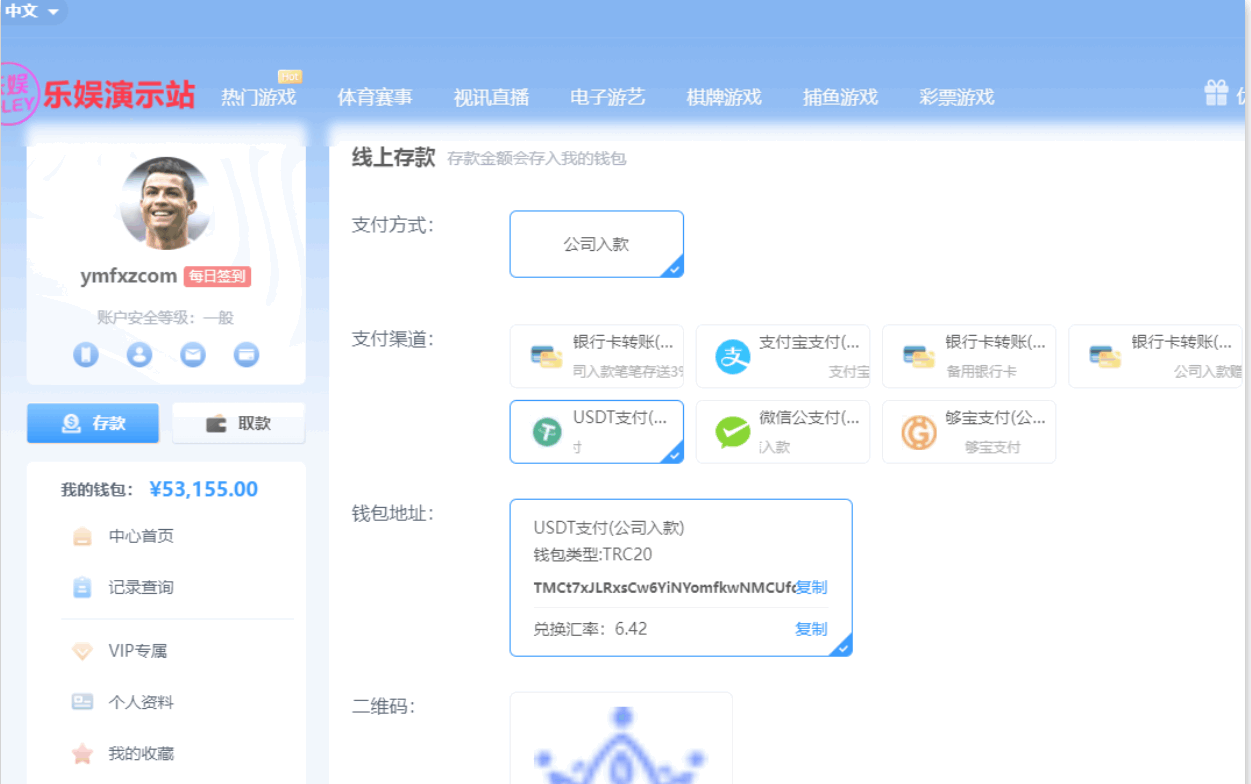Go to 体育赛事 navigation item

(x=375, y=98)
